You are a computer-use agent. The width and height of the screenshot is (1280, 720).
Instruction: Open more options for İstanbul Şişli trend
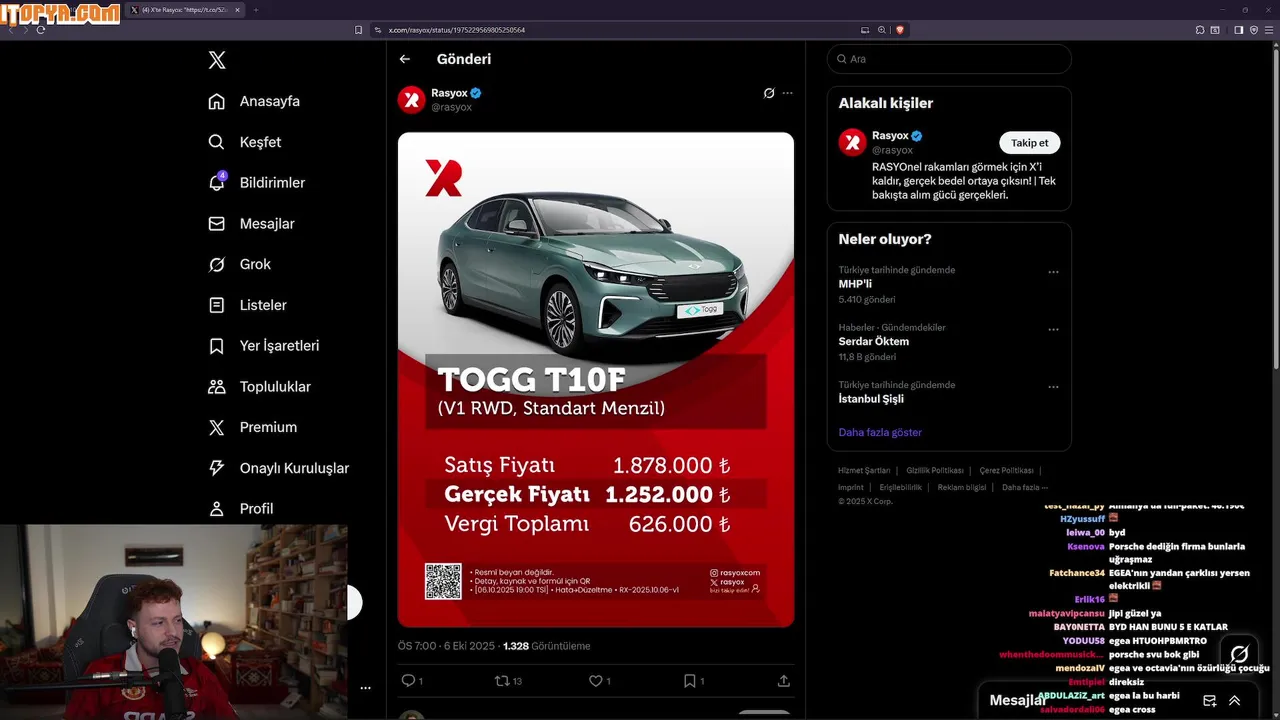(1053, 387)
